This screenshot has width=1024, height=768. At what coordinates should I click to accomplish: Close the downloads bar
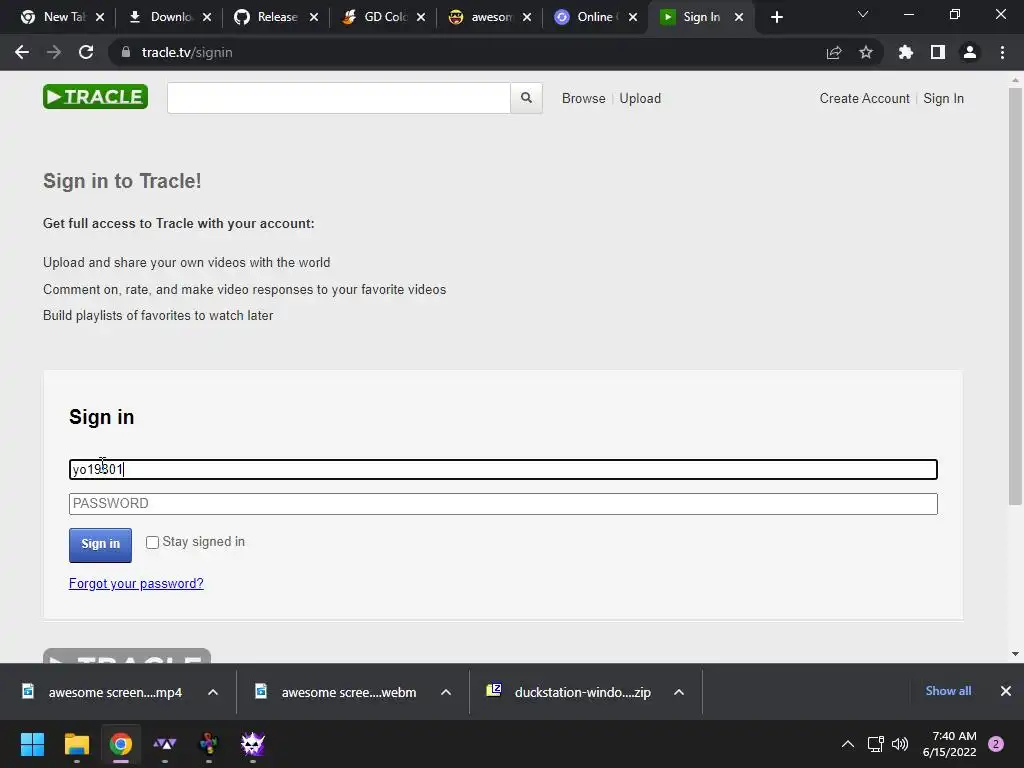(1006, 691)
